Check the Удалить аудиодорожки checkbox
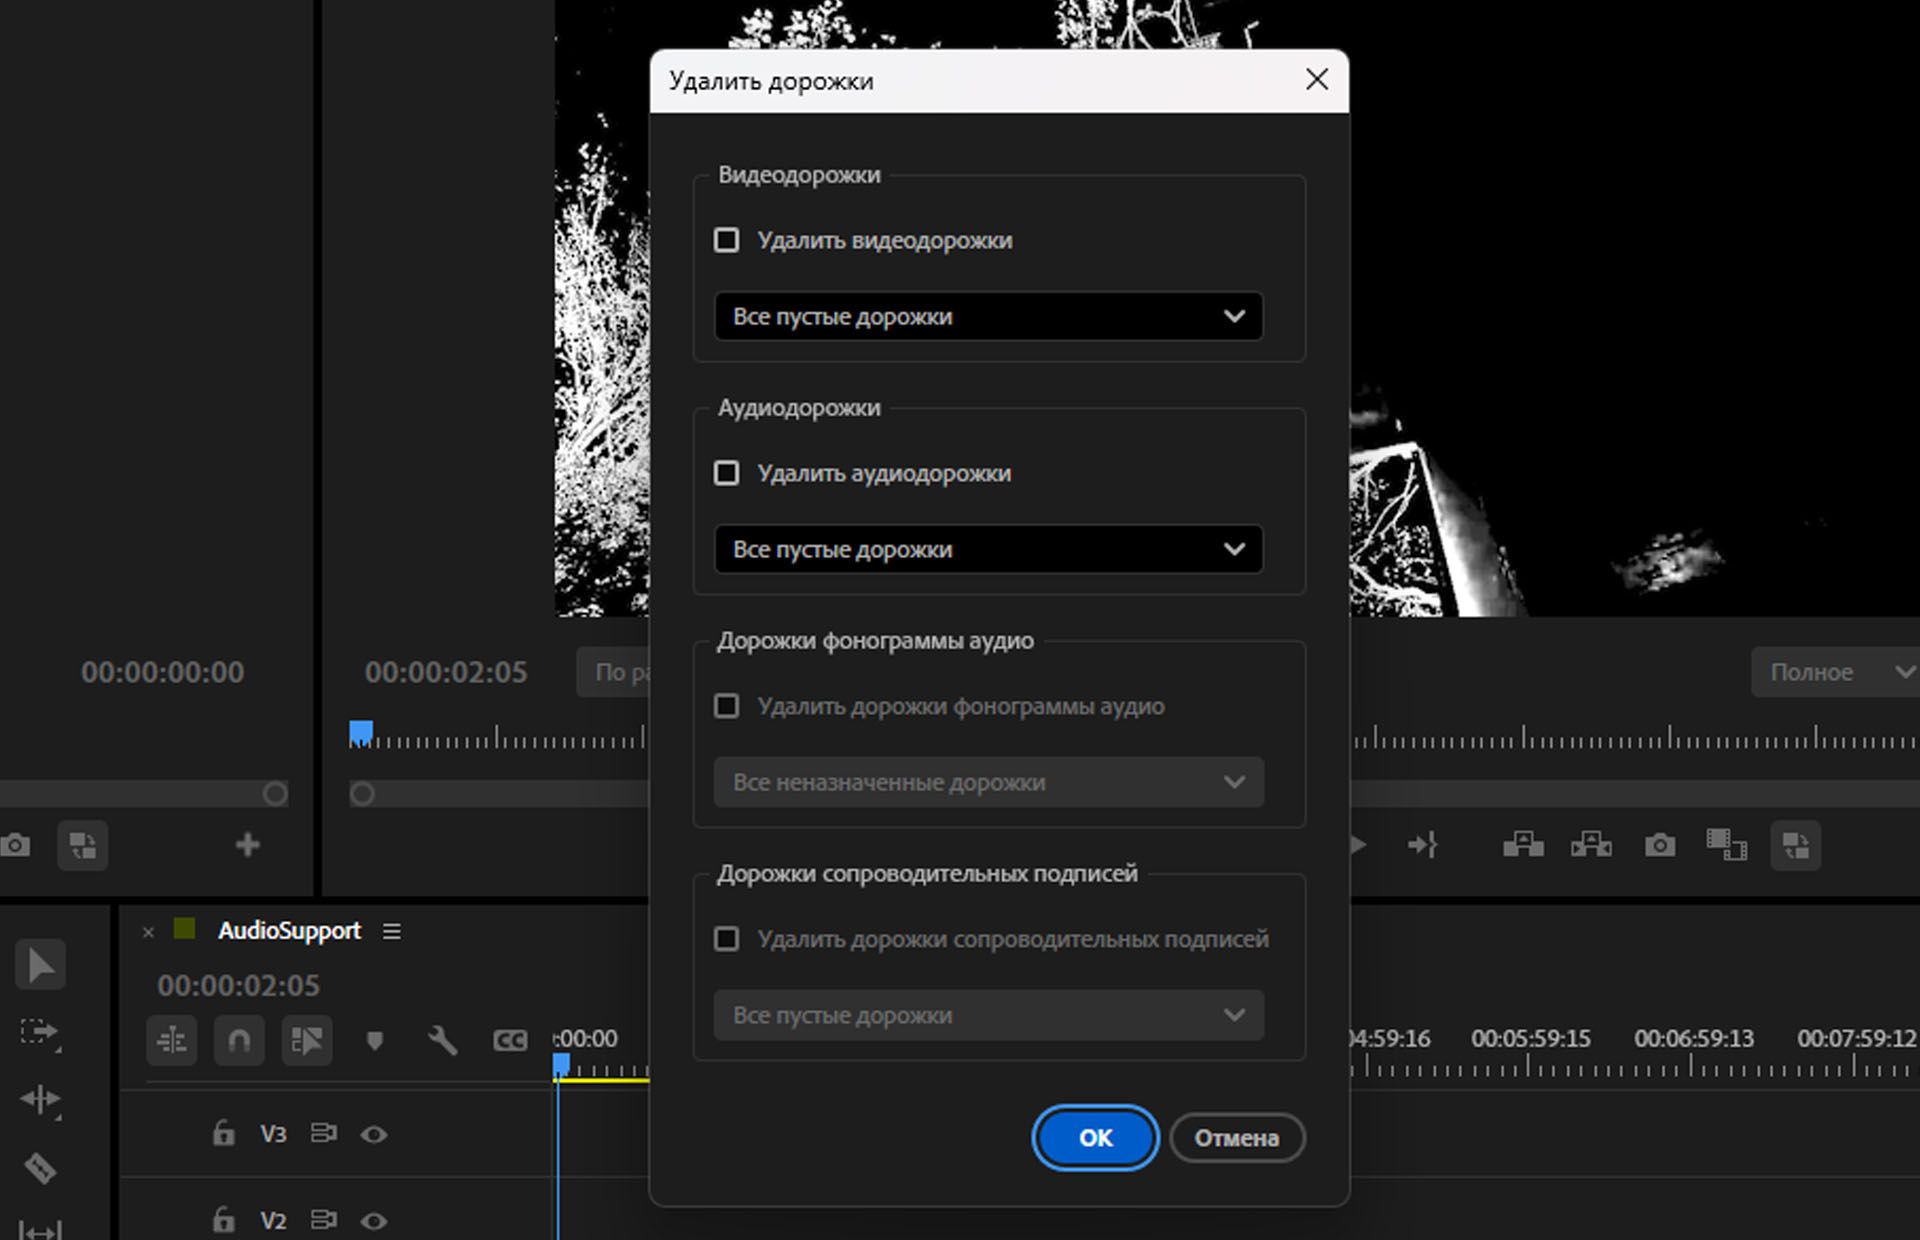This screenshot has height=1240, width=1920. pyautogui.click(x=727, y=473)
